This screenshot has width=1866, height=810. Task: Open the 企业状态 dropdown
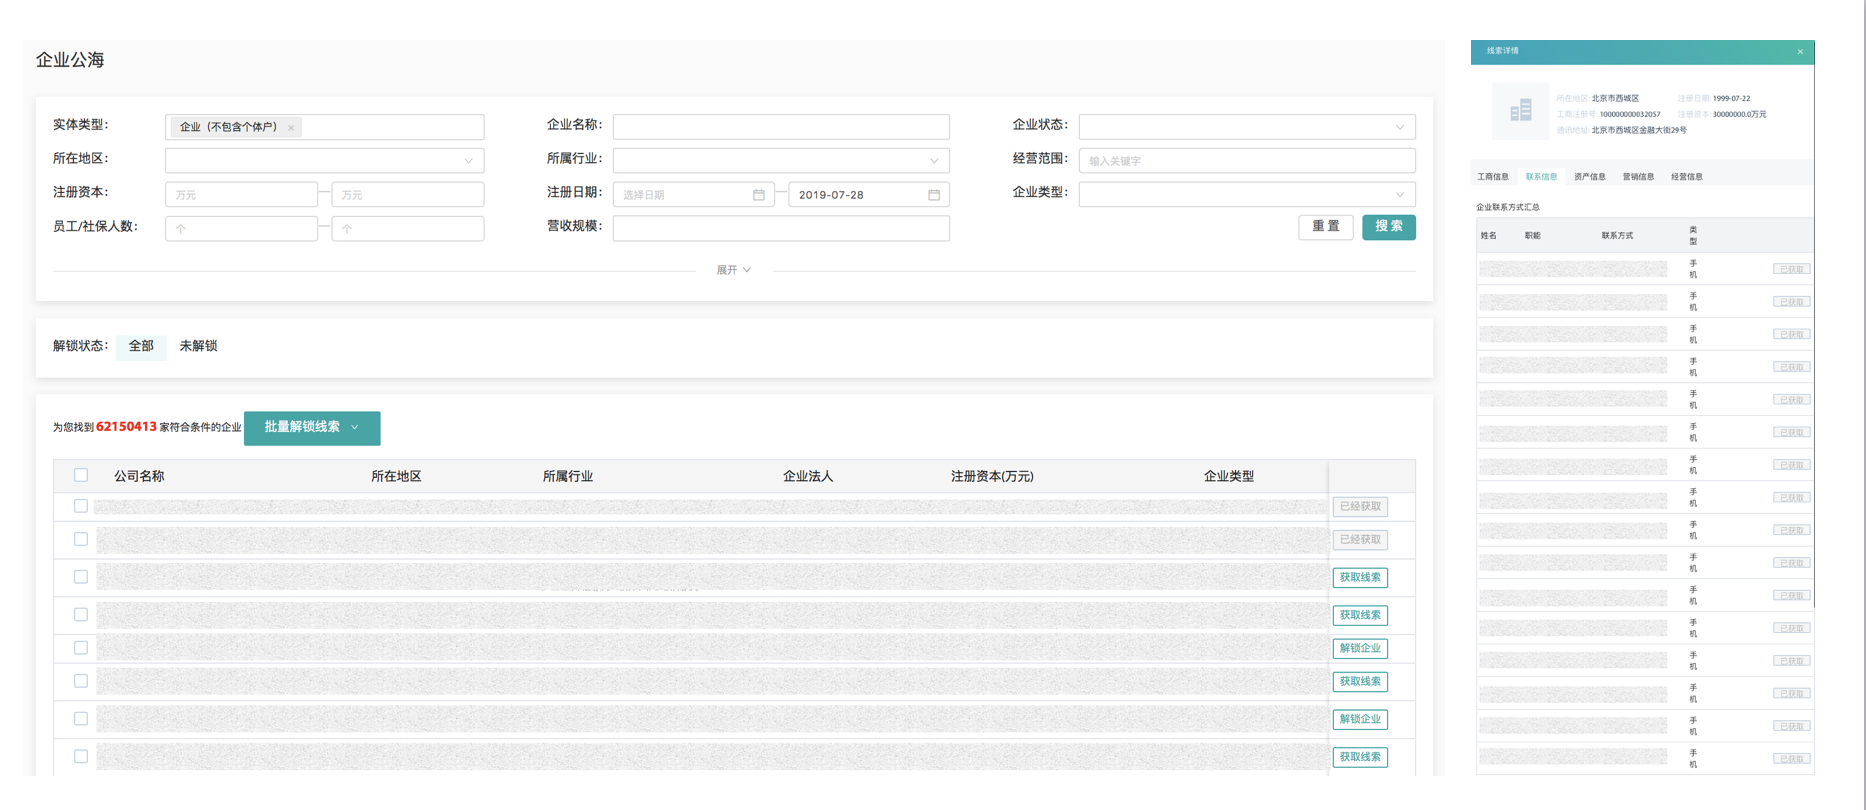tap(1247, 127)
